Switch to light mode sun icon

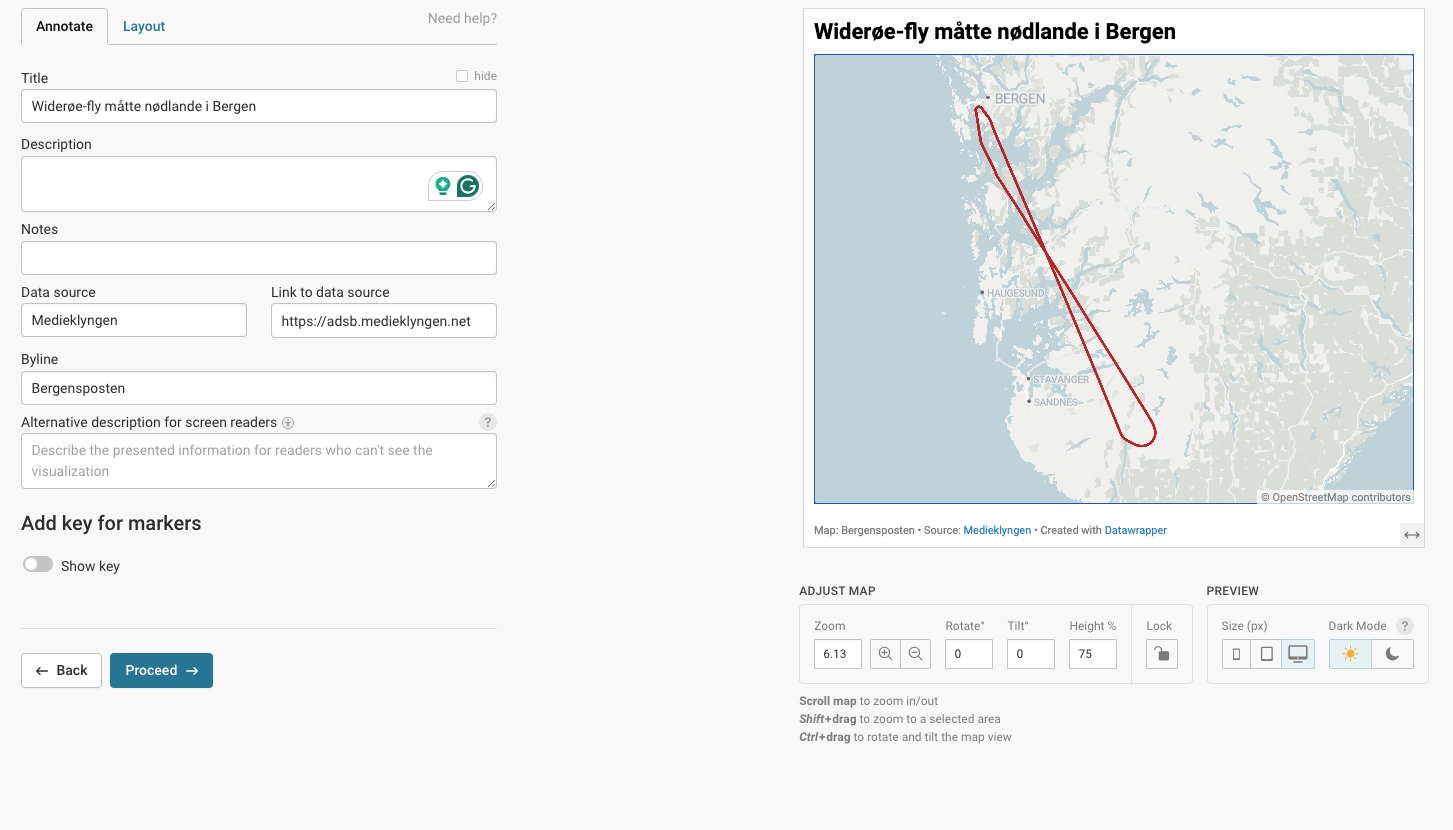pyautogui.click(x=1350, y=654)
